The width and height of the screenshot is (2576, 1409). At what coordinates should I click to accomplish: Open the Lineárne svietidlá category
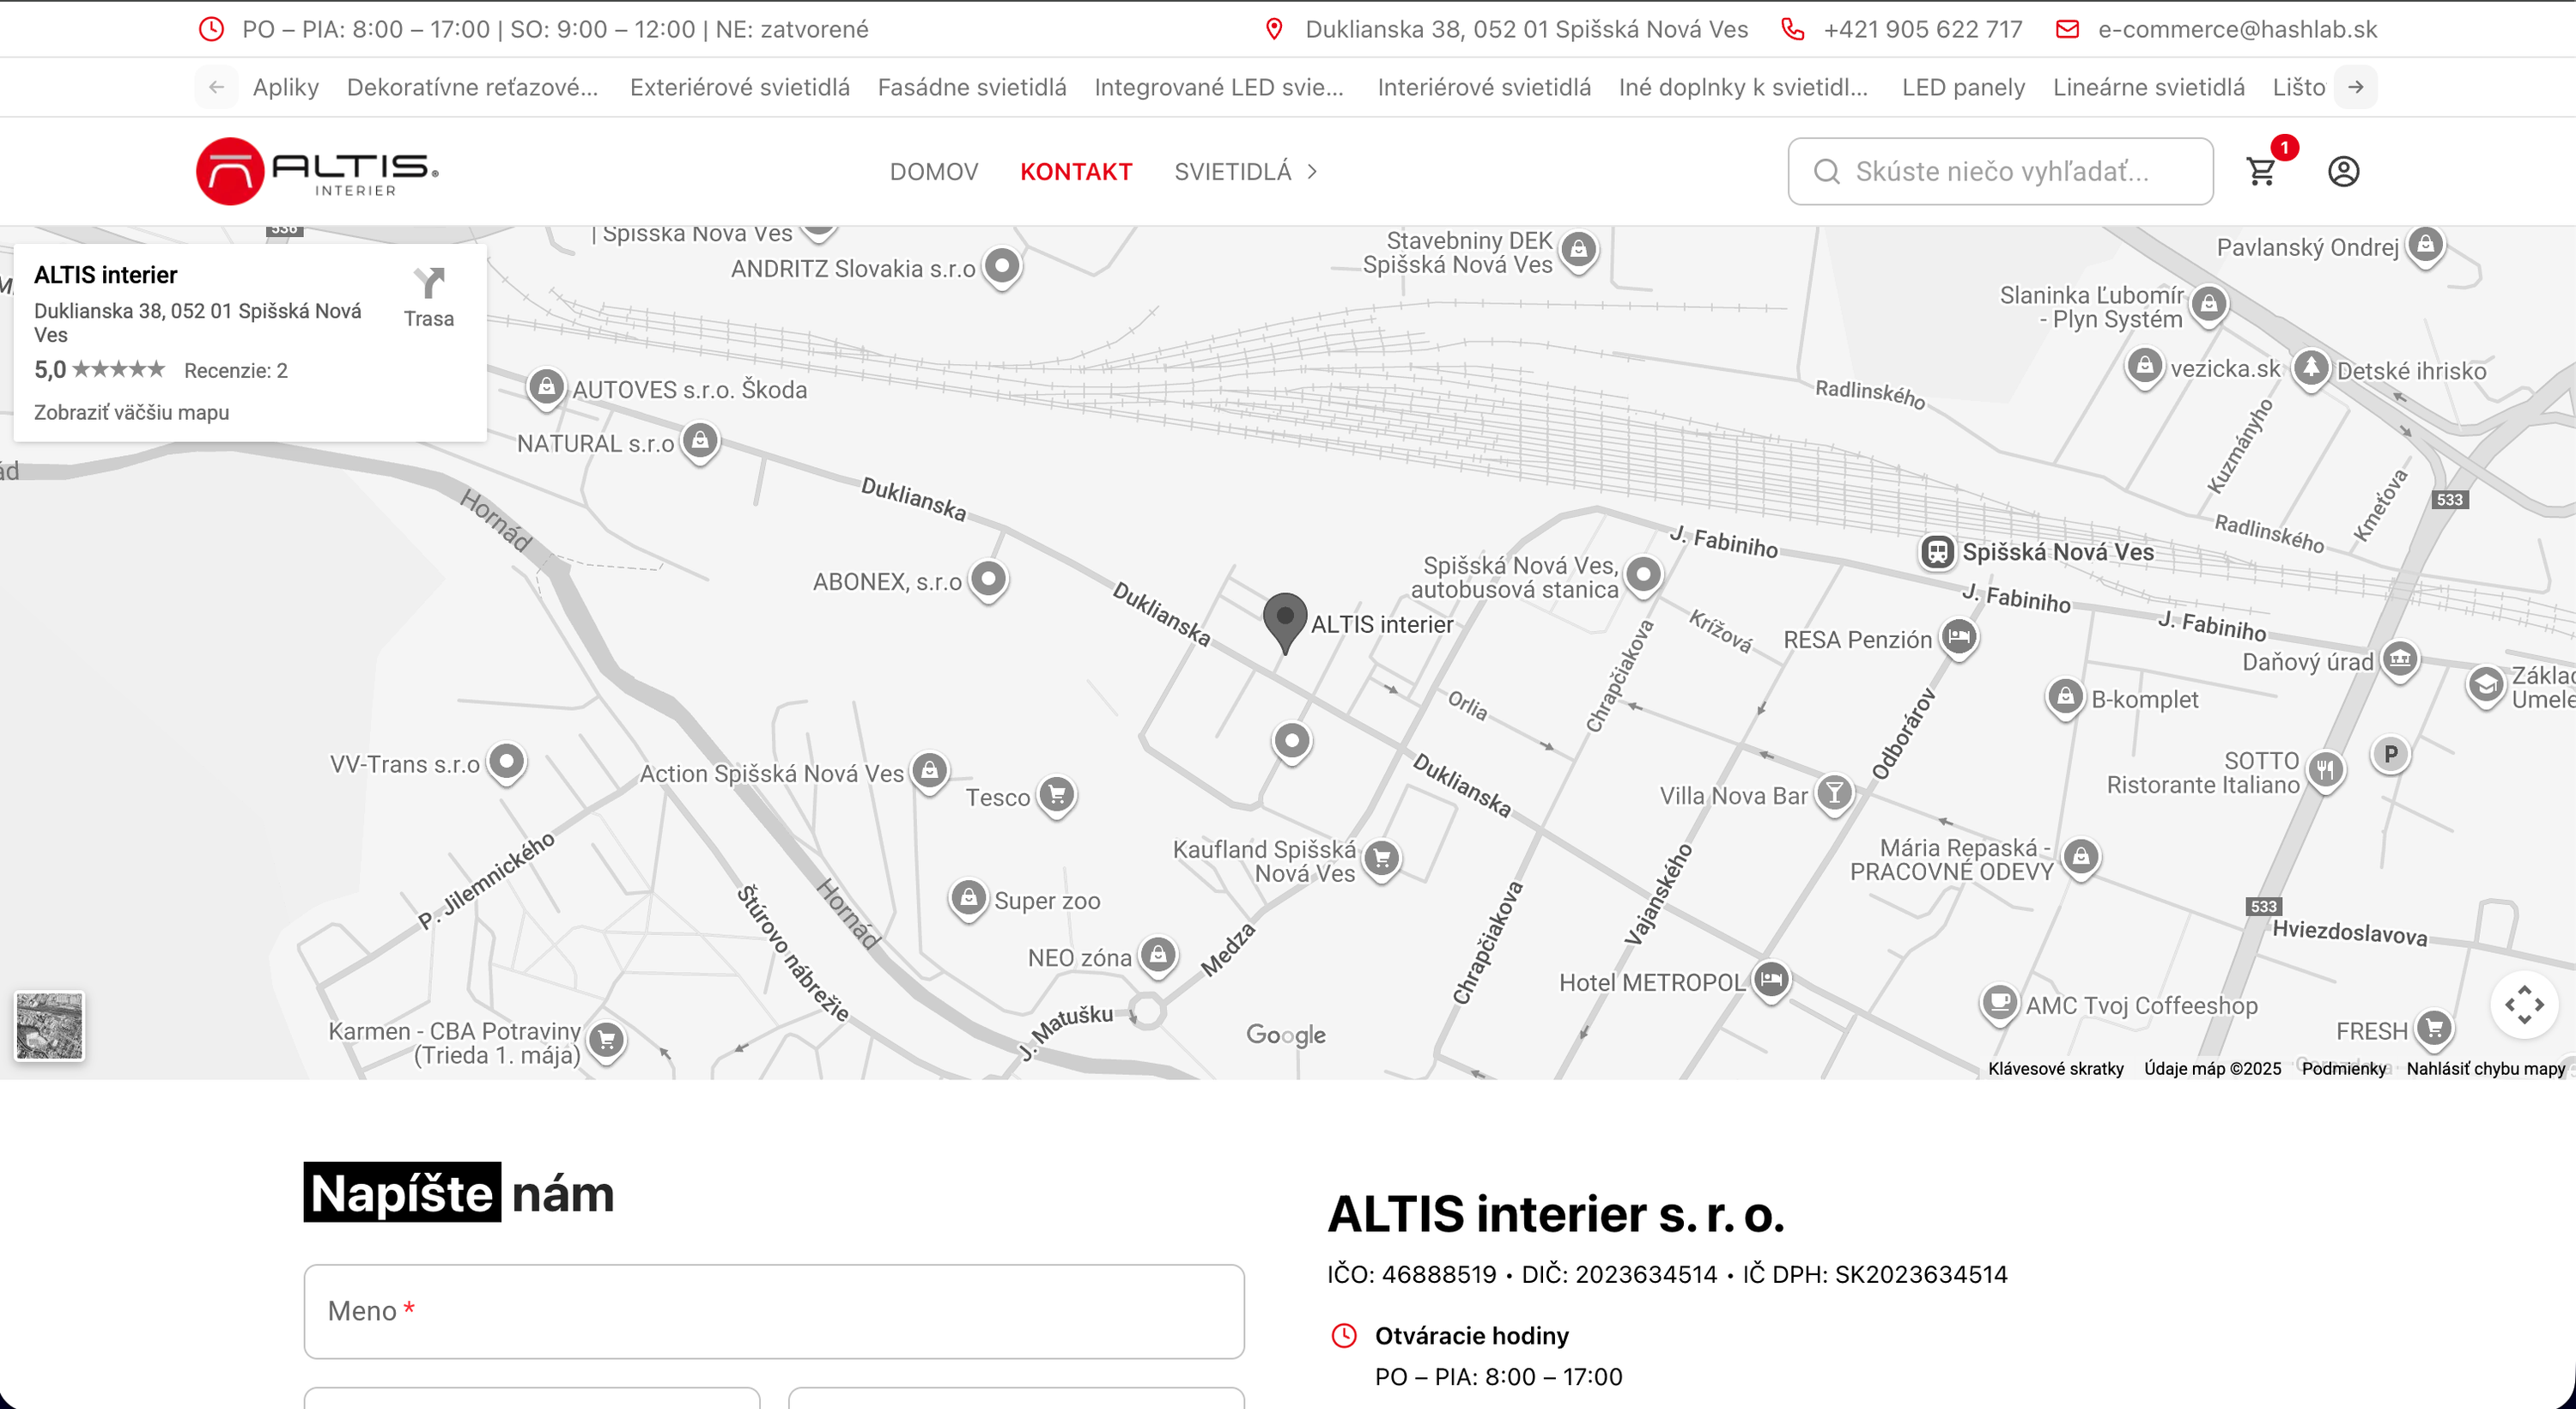point(2149,87)
